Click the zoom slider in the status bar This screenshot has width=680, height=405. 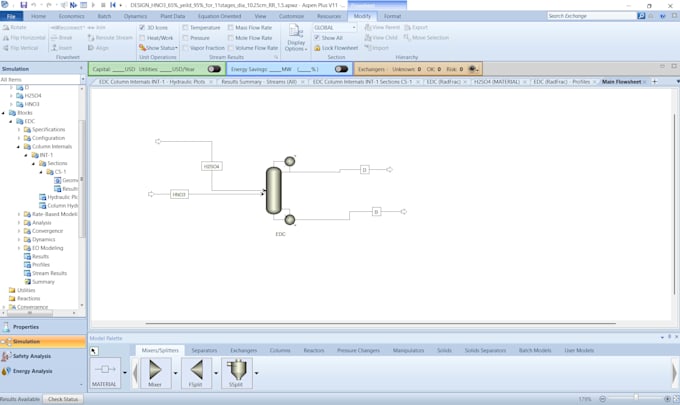click(636, 398)
